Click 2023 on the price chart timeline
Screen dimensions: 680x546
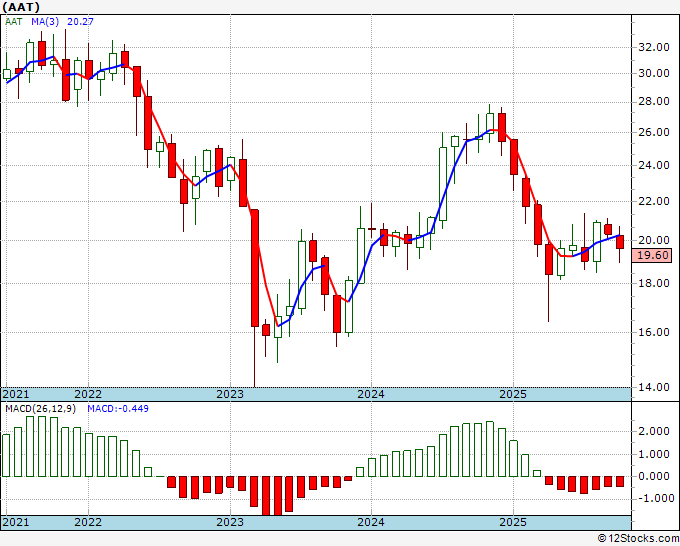tap(230, 394)
